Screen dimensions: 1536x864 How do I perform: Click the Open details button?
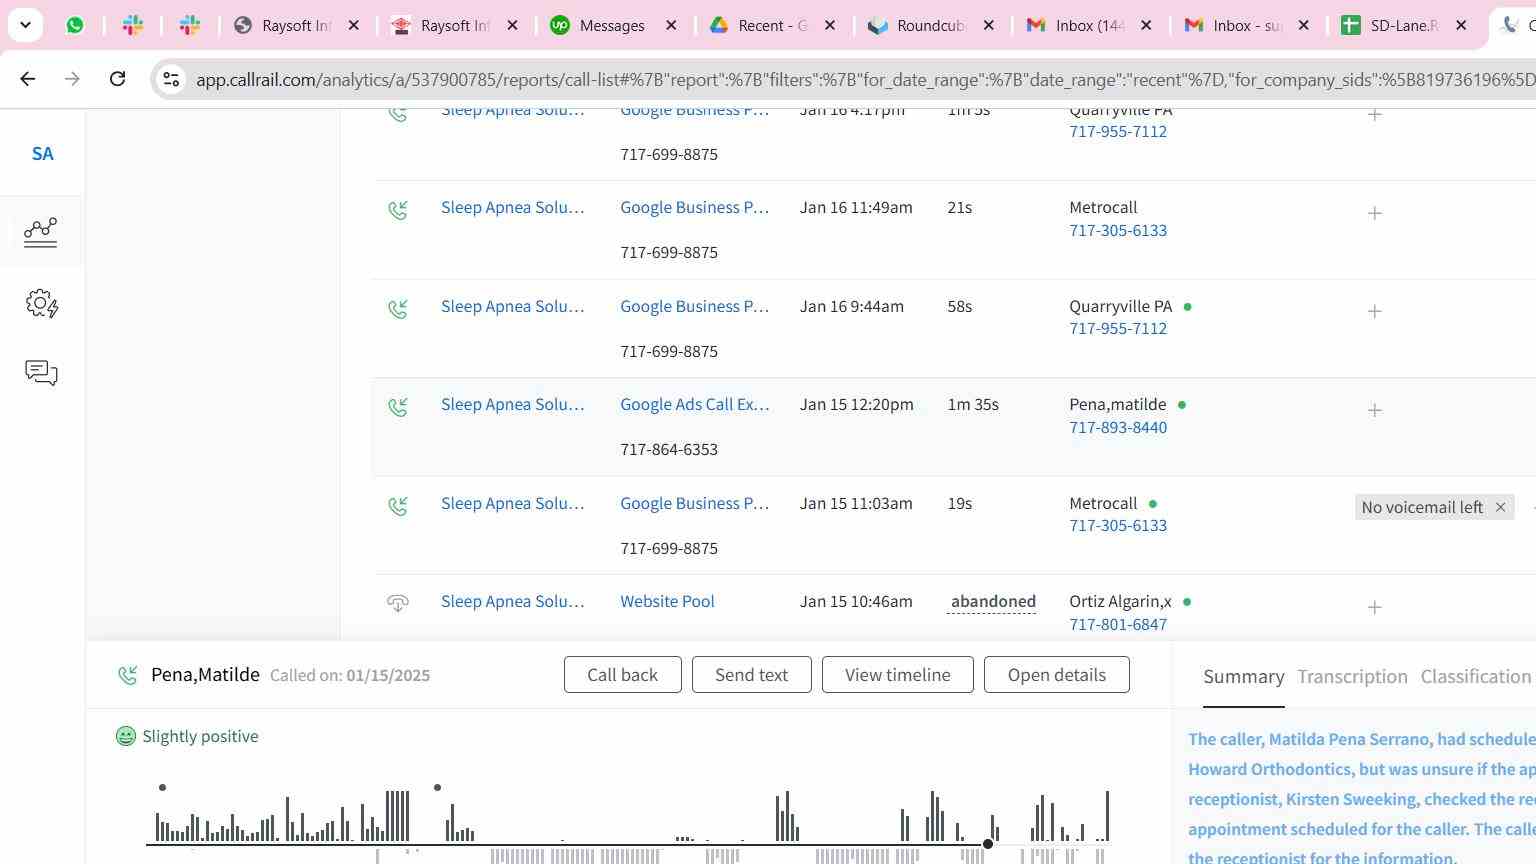[x=1057, y=675]
